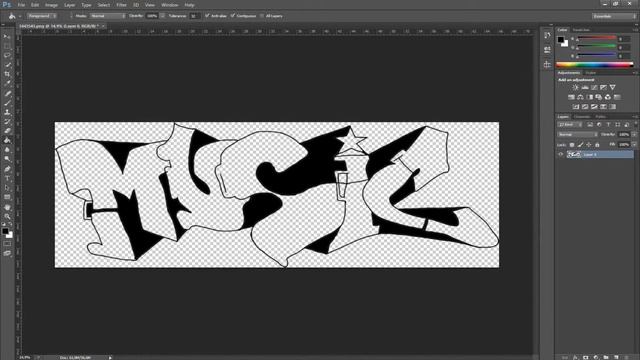This screenshot has height=360, width=640.
Task: Select the Horizontal Type tool
Action: pos(7,178)
